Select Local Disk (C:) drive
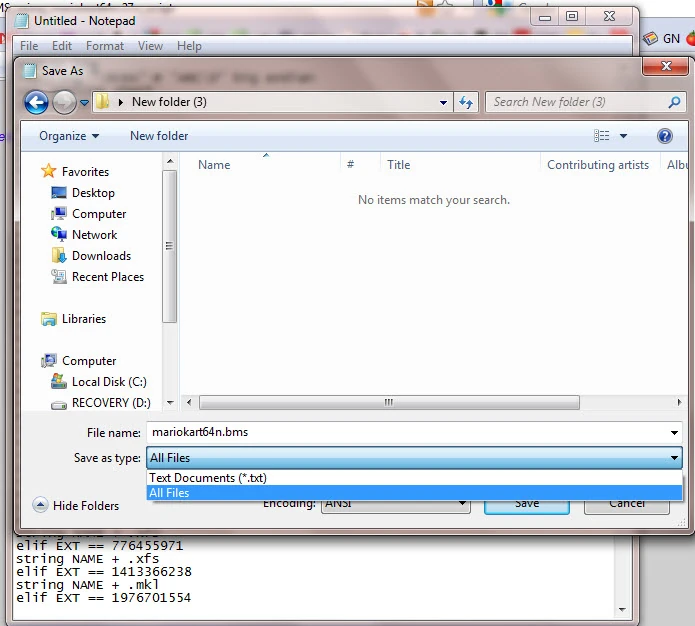This screenshot has width=695, height=626. [109, 382]
